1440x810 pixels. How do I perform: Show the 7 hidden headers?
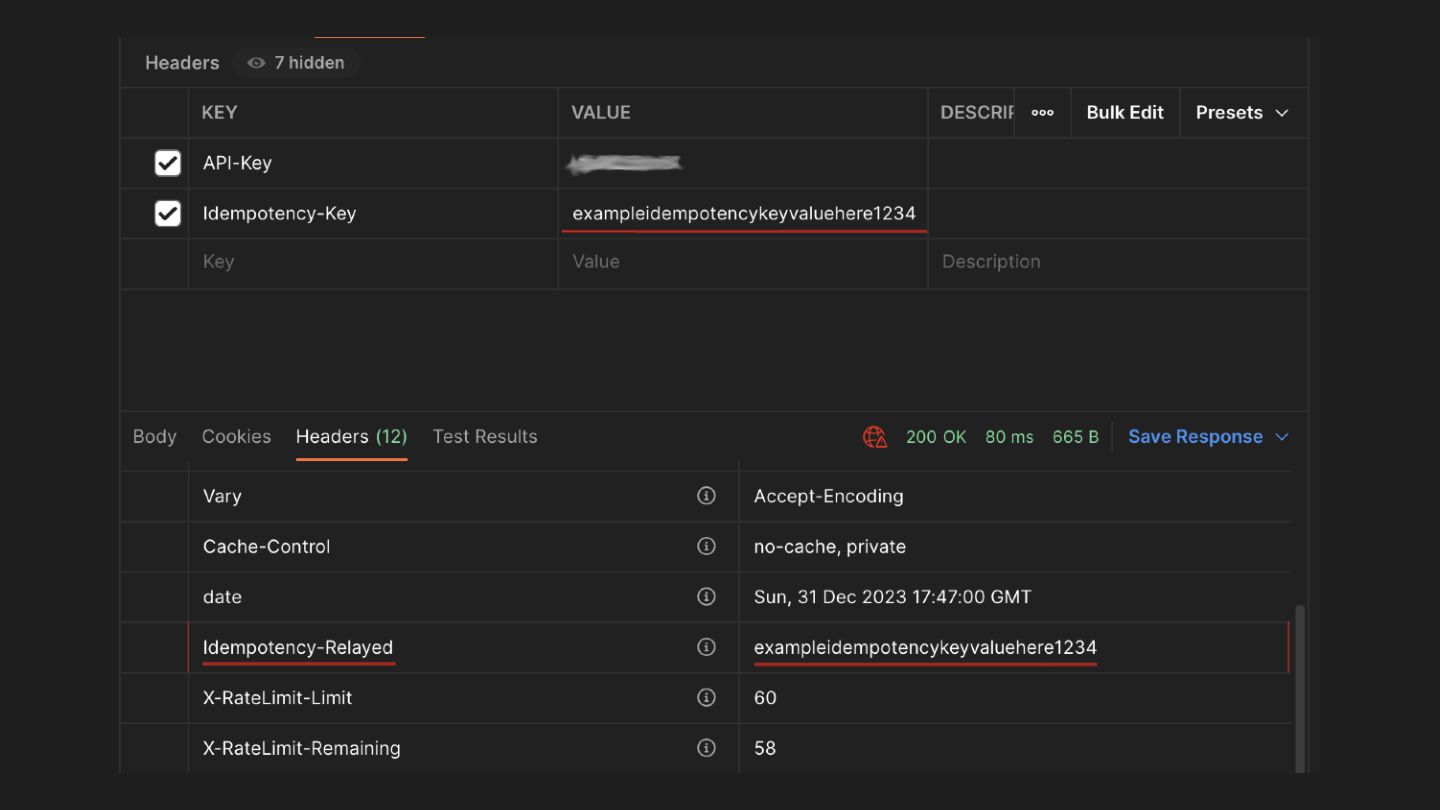(x=296, y=63)
